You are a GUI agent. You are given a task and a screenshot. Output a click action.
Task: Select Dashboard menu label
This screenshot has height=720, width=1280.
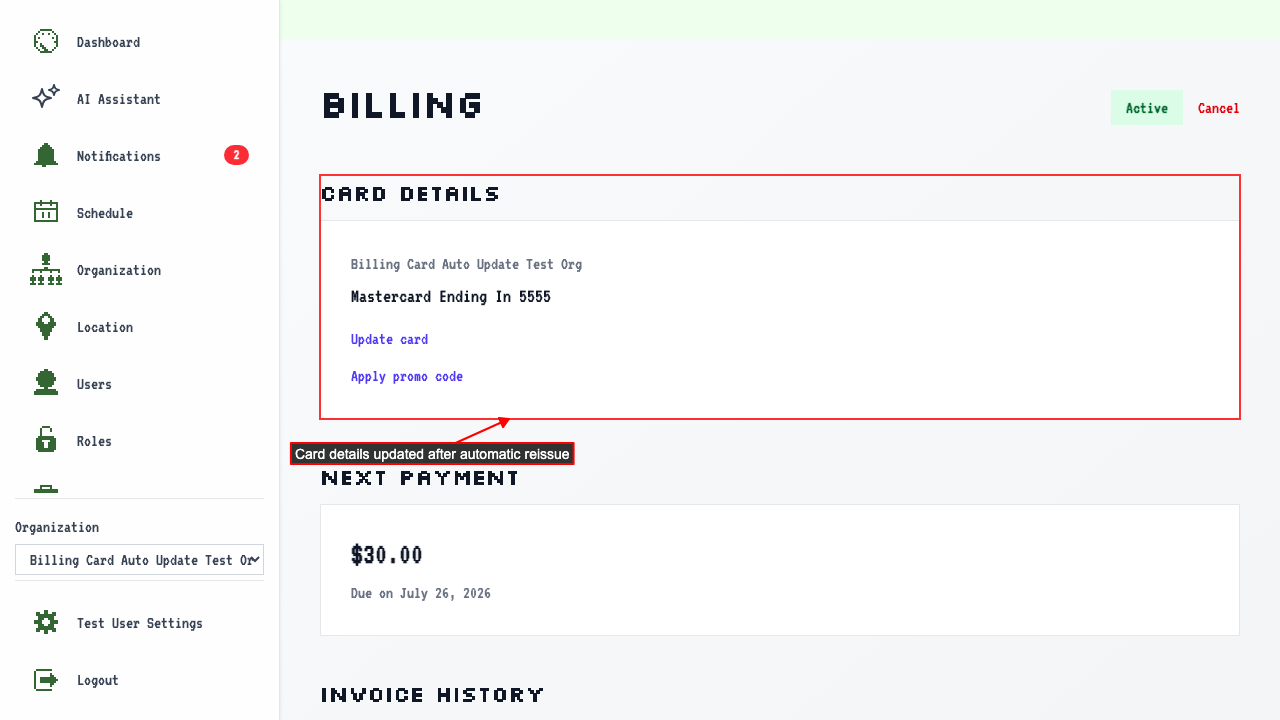click(108, 42)
